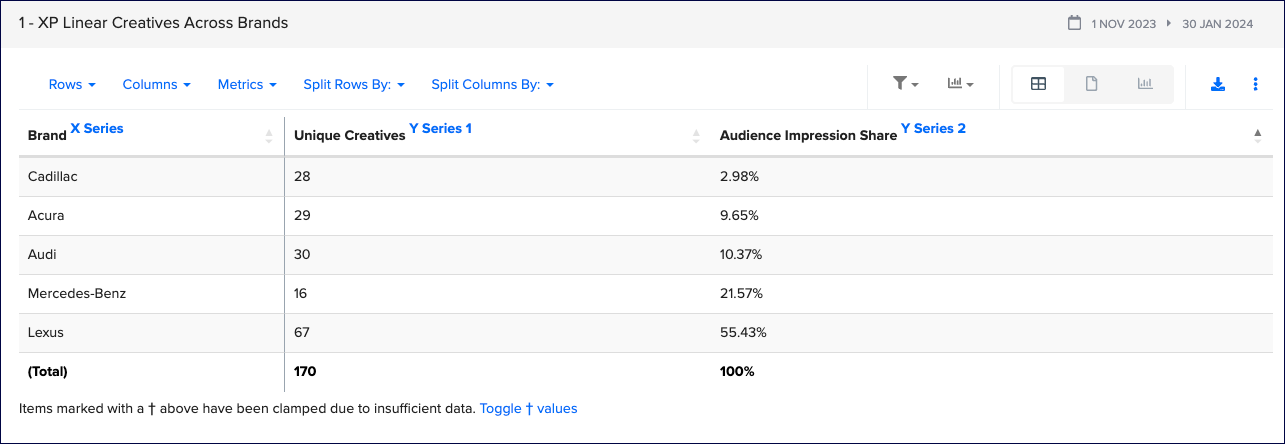Viewport: 1285px width, 444px height.
Task: Click the calendar icon by the date range
Action: coord(1075,23)
